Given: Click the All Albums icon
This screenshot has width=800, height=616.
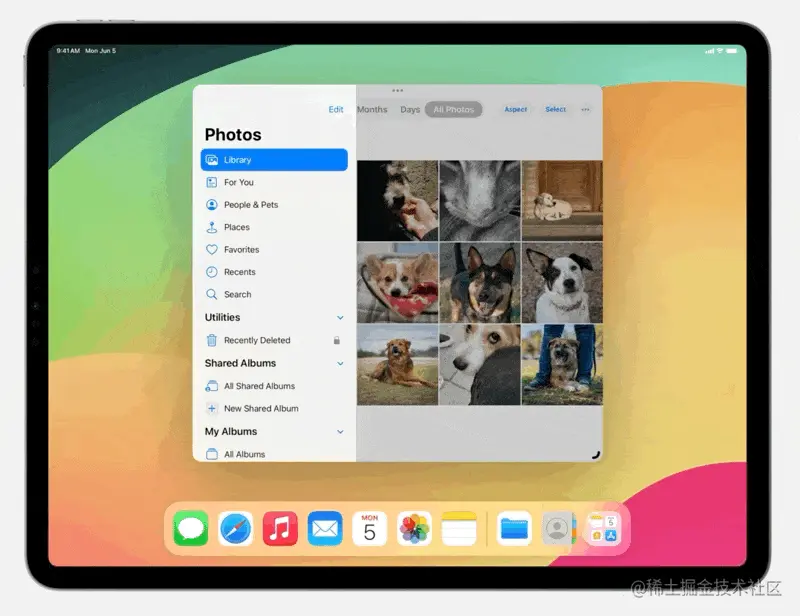Looking at the screenshot, I should (x=211, y=454).
